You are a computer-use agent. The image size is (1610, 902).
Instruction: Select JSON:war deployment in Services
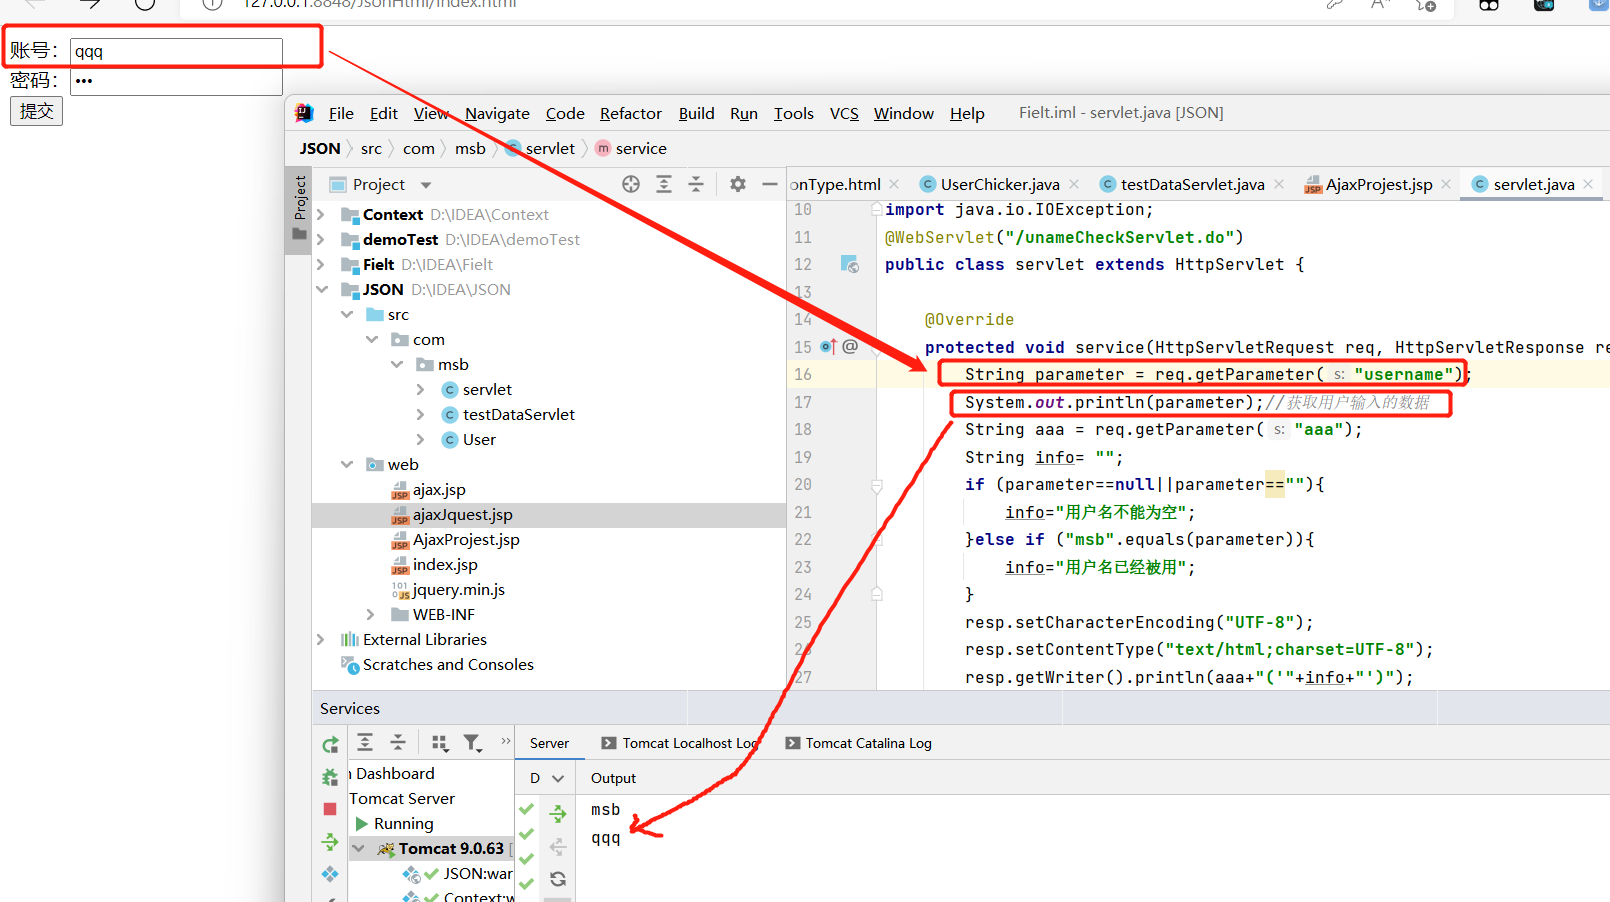tap(478, 873)
